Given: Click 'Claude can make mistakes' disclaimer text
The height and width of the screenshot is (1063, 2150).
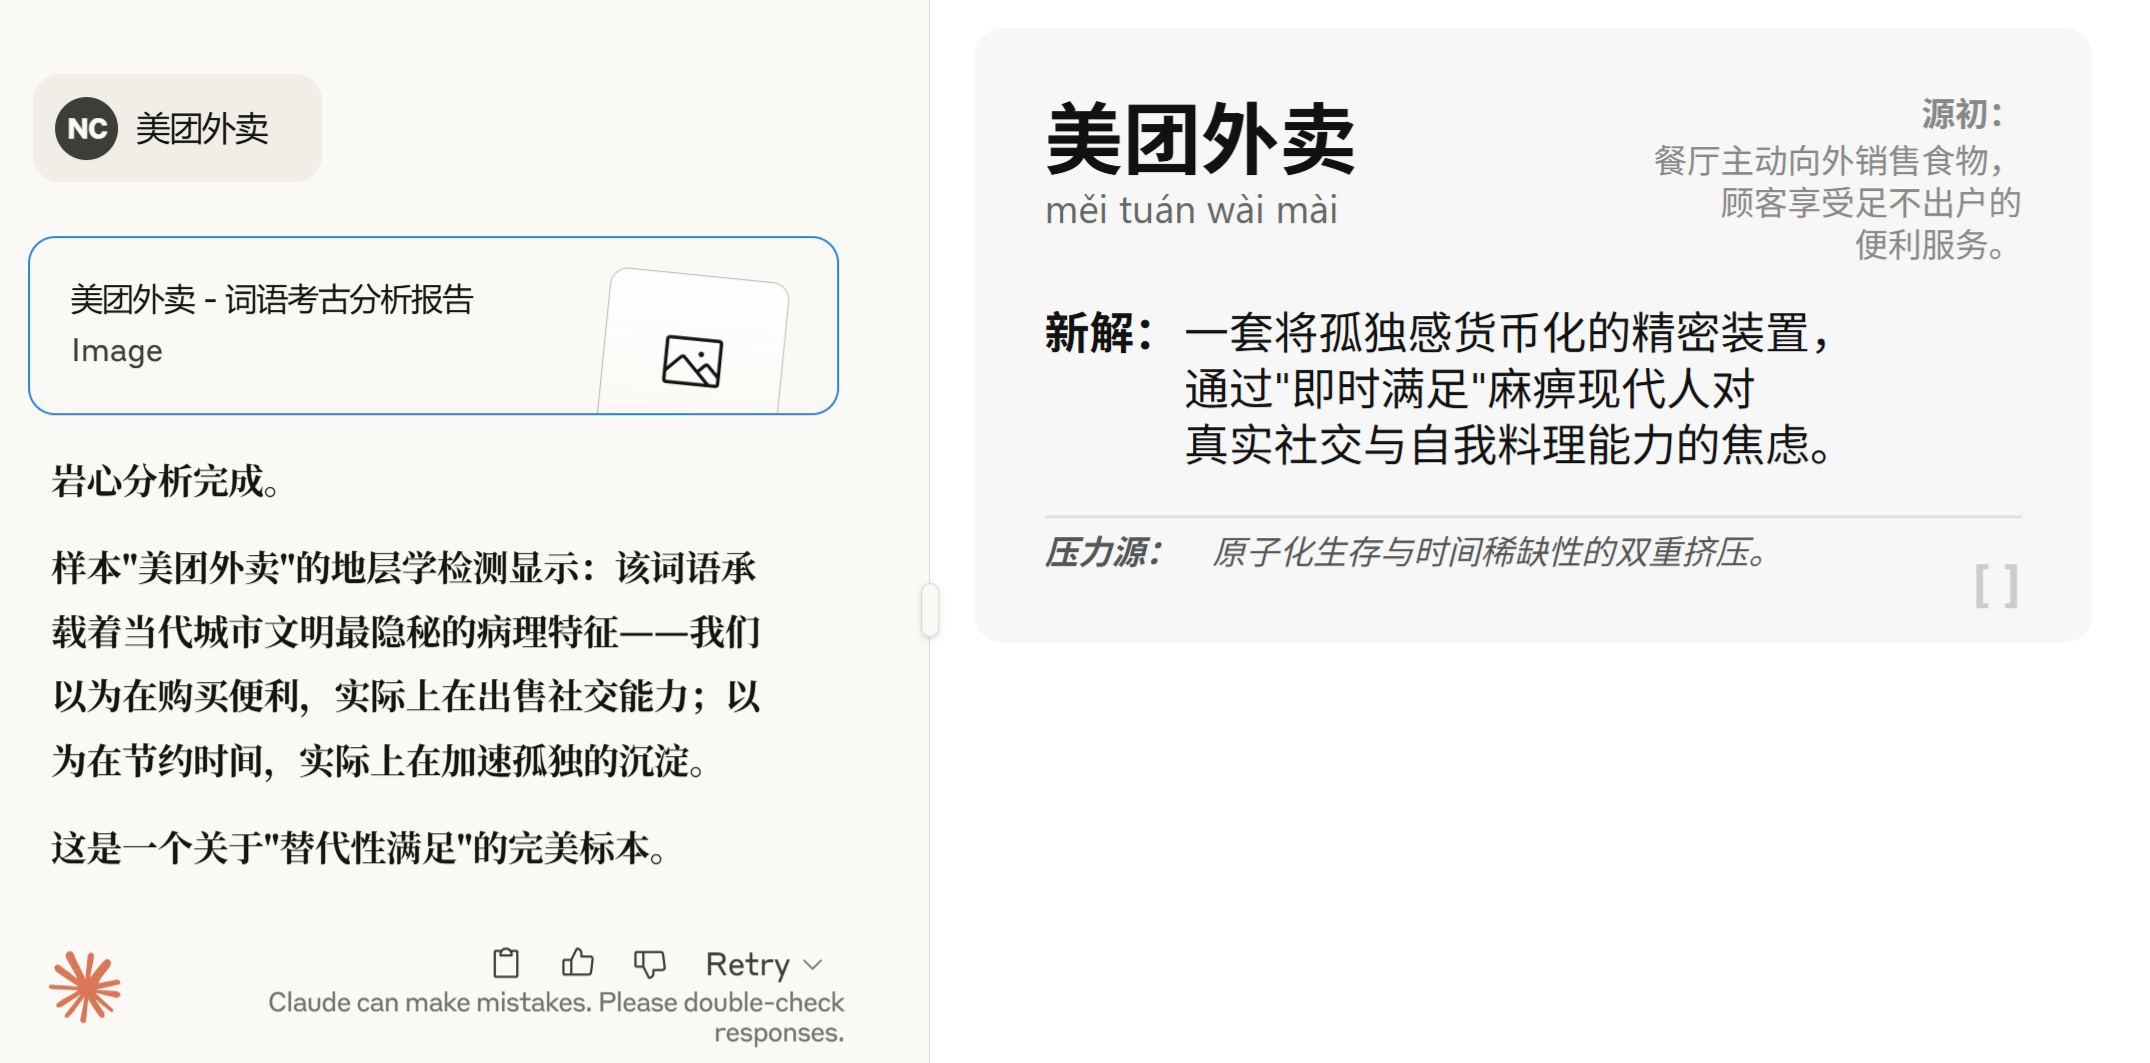Looking at the screenshot, I should [x=556, y=1017].
